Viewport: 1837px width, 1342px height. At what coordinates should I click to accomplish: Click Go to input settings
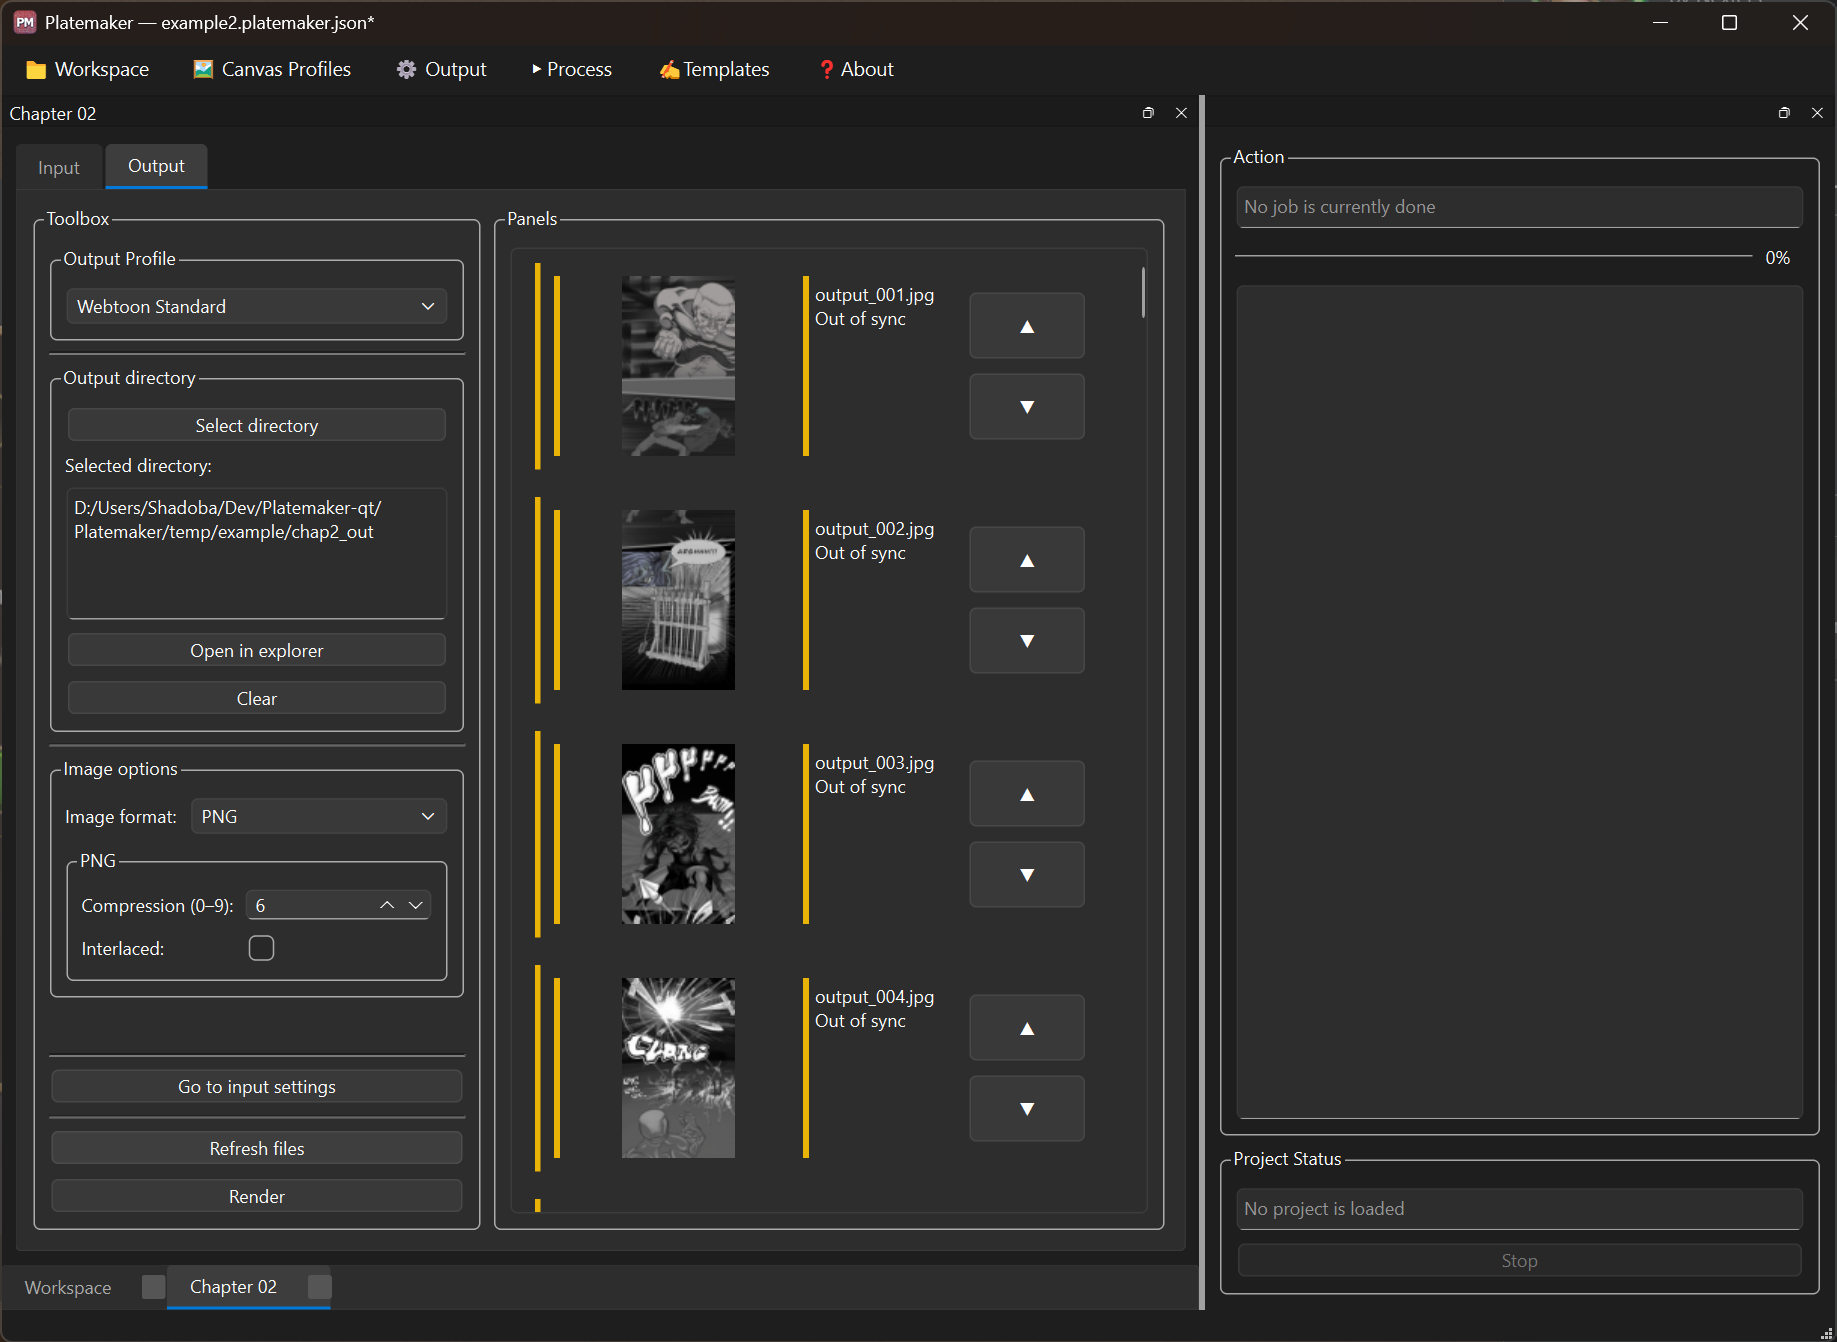click(x=257, y=1086)
